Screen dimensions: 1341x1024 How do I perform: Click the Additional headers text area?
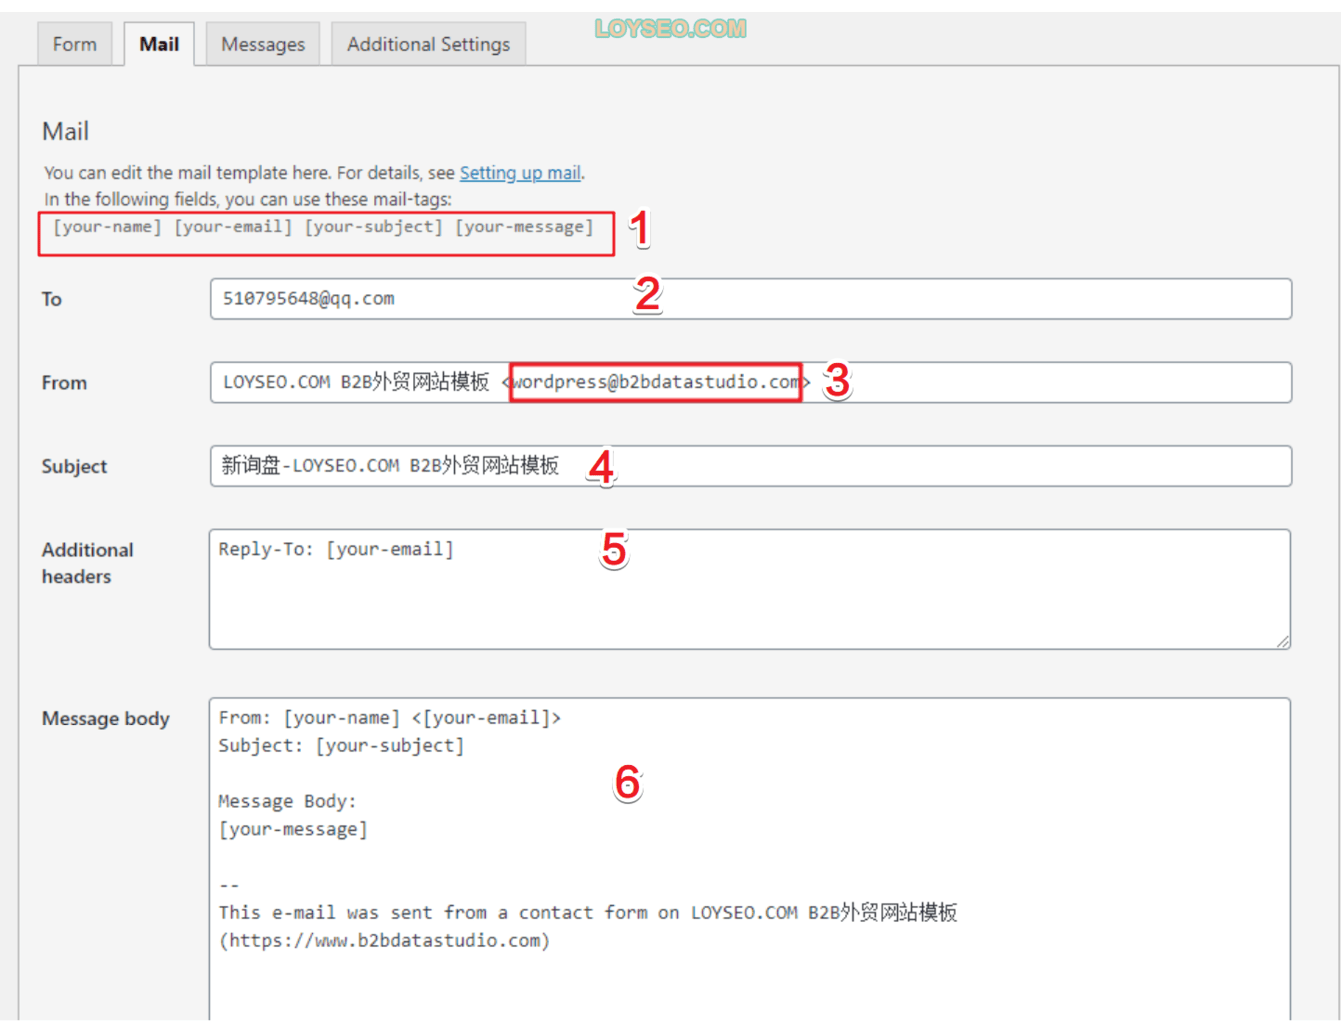point(750,589)
